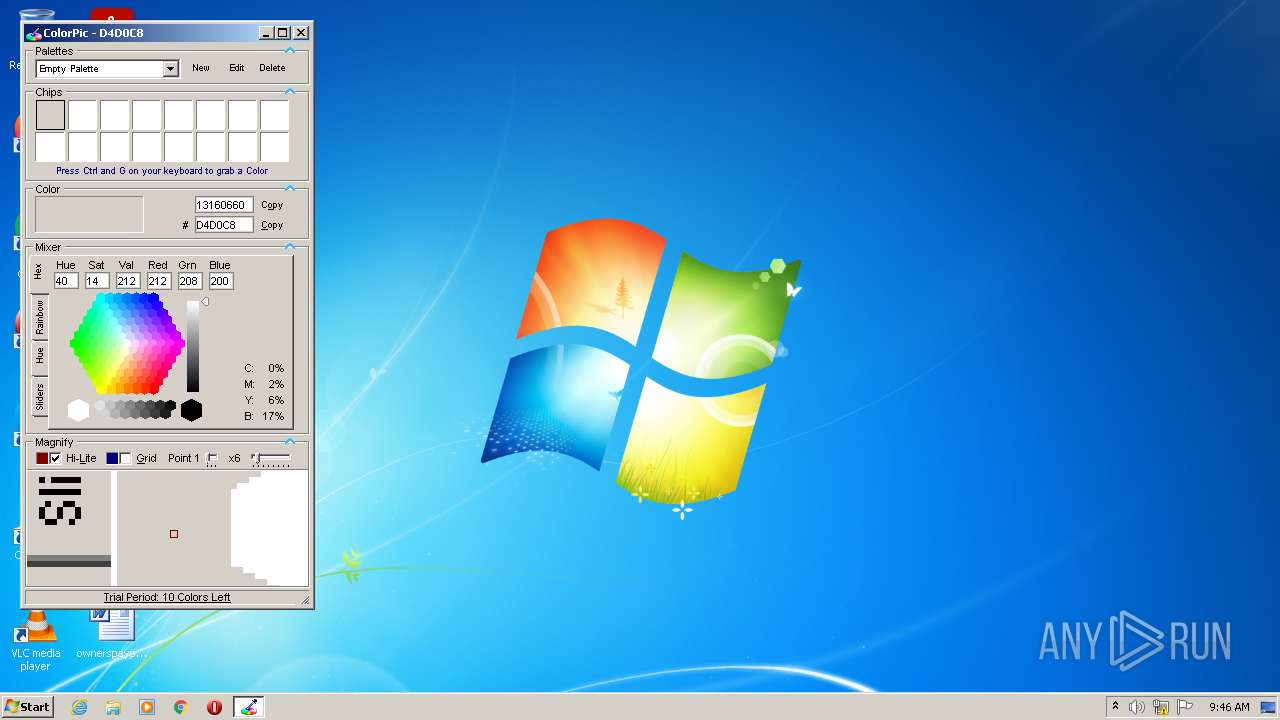Click the ColorPic taskbar button
The image size is (1280, 720).
(x=249, y=707)
